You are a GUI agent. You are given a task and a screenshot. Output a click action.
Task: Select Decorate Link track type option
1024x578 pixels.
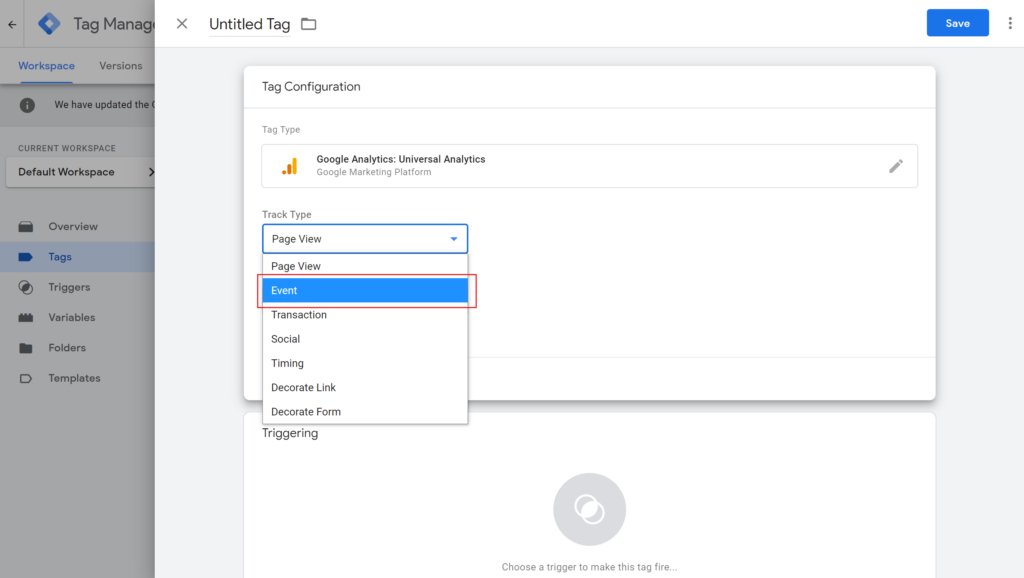coord(365,387)
